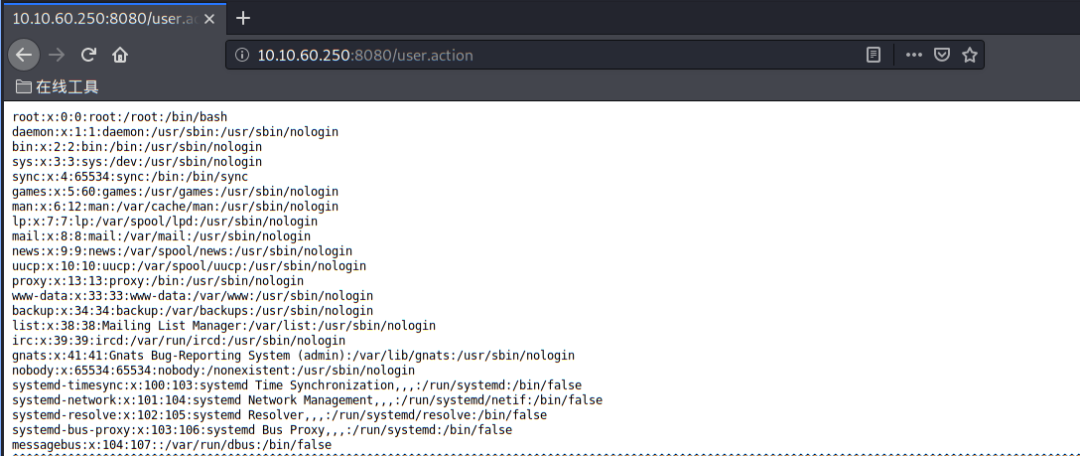Save page to Pocket

(942, 55)
